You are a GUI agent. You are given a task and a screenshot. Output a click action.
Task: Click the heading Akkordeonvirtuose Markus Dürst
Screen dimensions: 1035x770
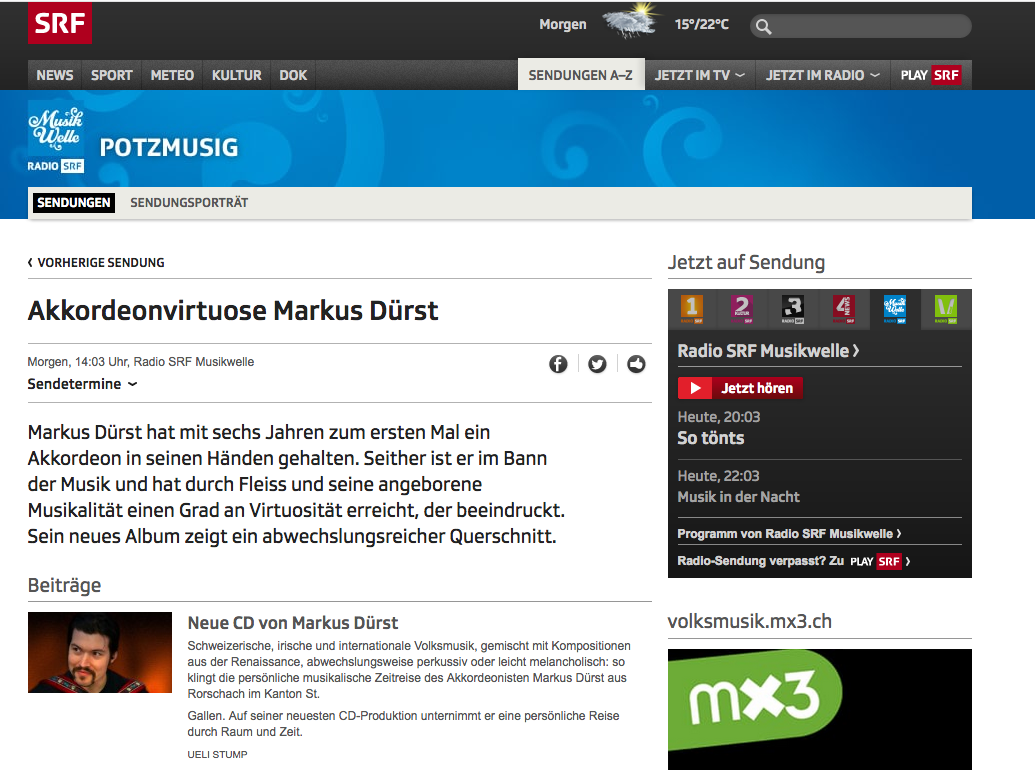point(233,311)
